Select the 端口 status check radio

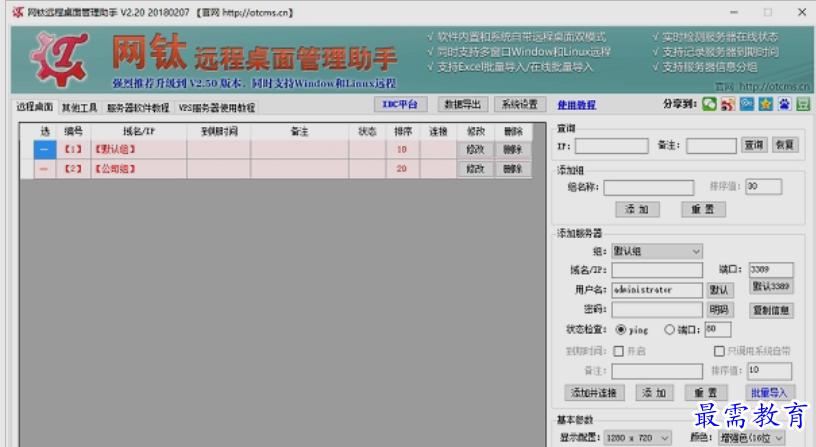669,329
